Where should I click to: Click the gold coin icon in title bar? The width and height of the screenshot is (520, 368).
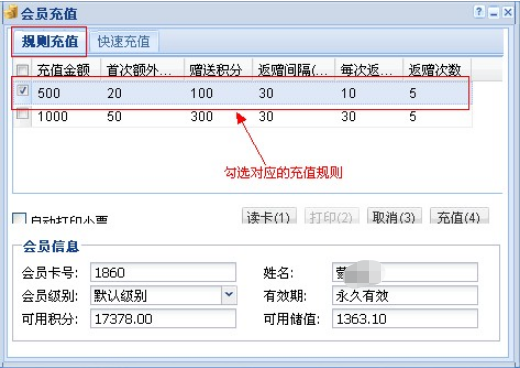pos(11,13)
